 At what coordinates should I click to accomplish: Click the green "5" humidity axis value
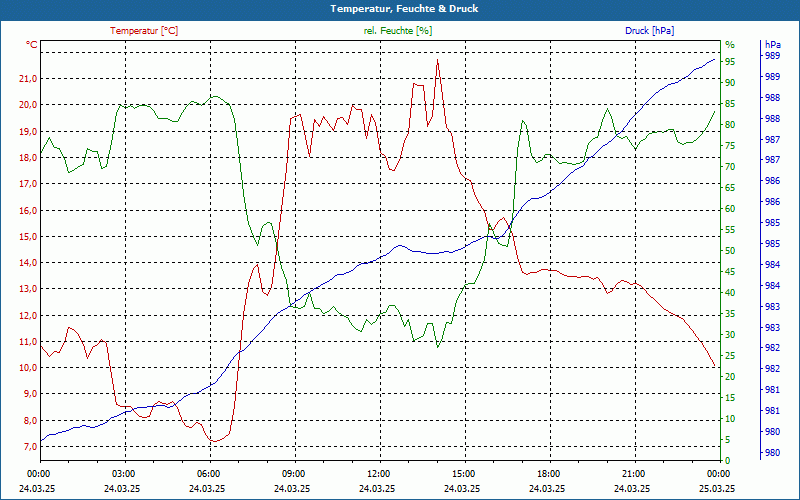coord(728,440)
